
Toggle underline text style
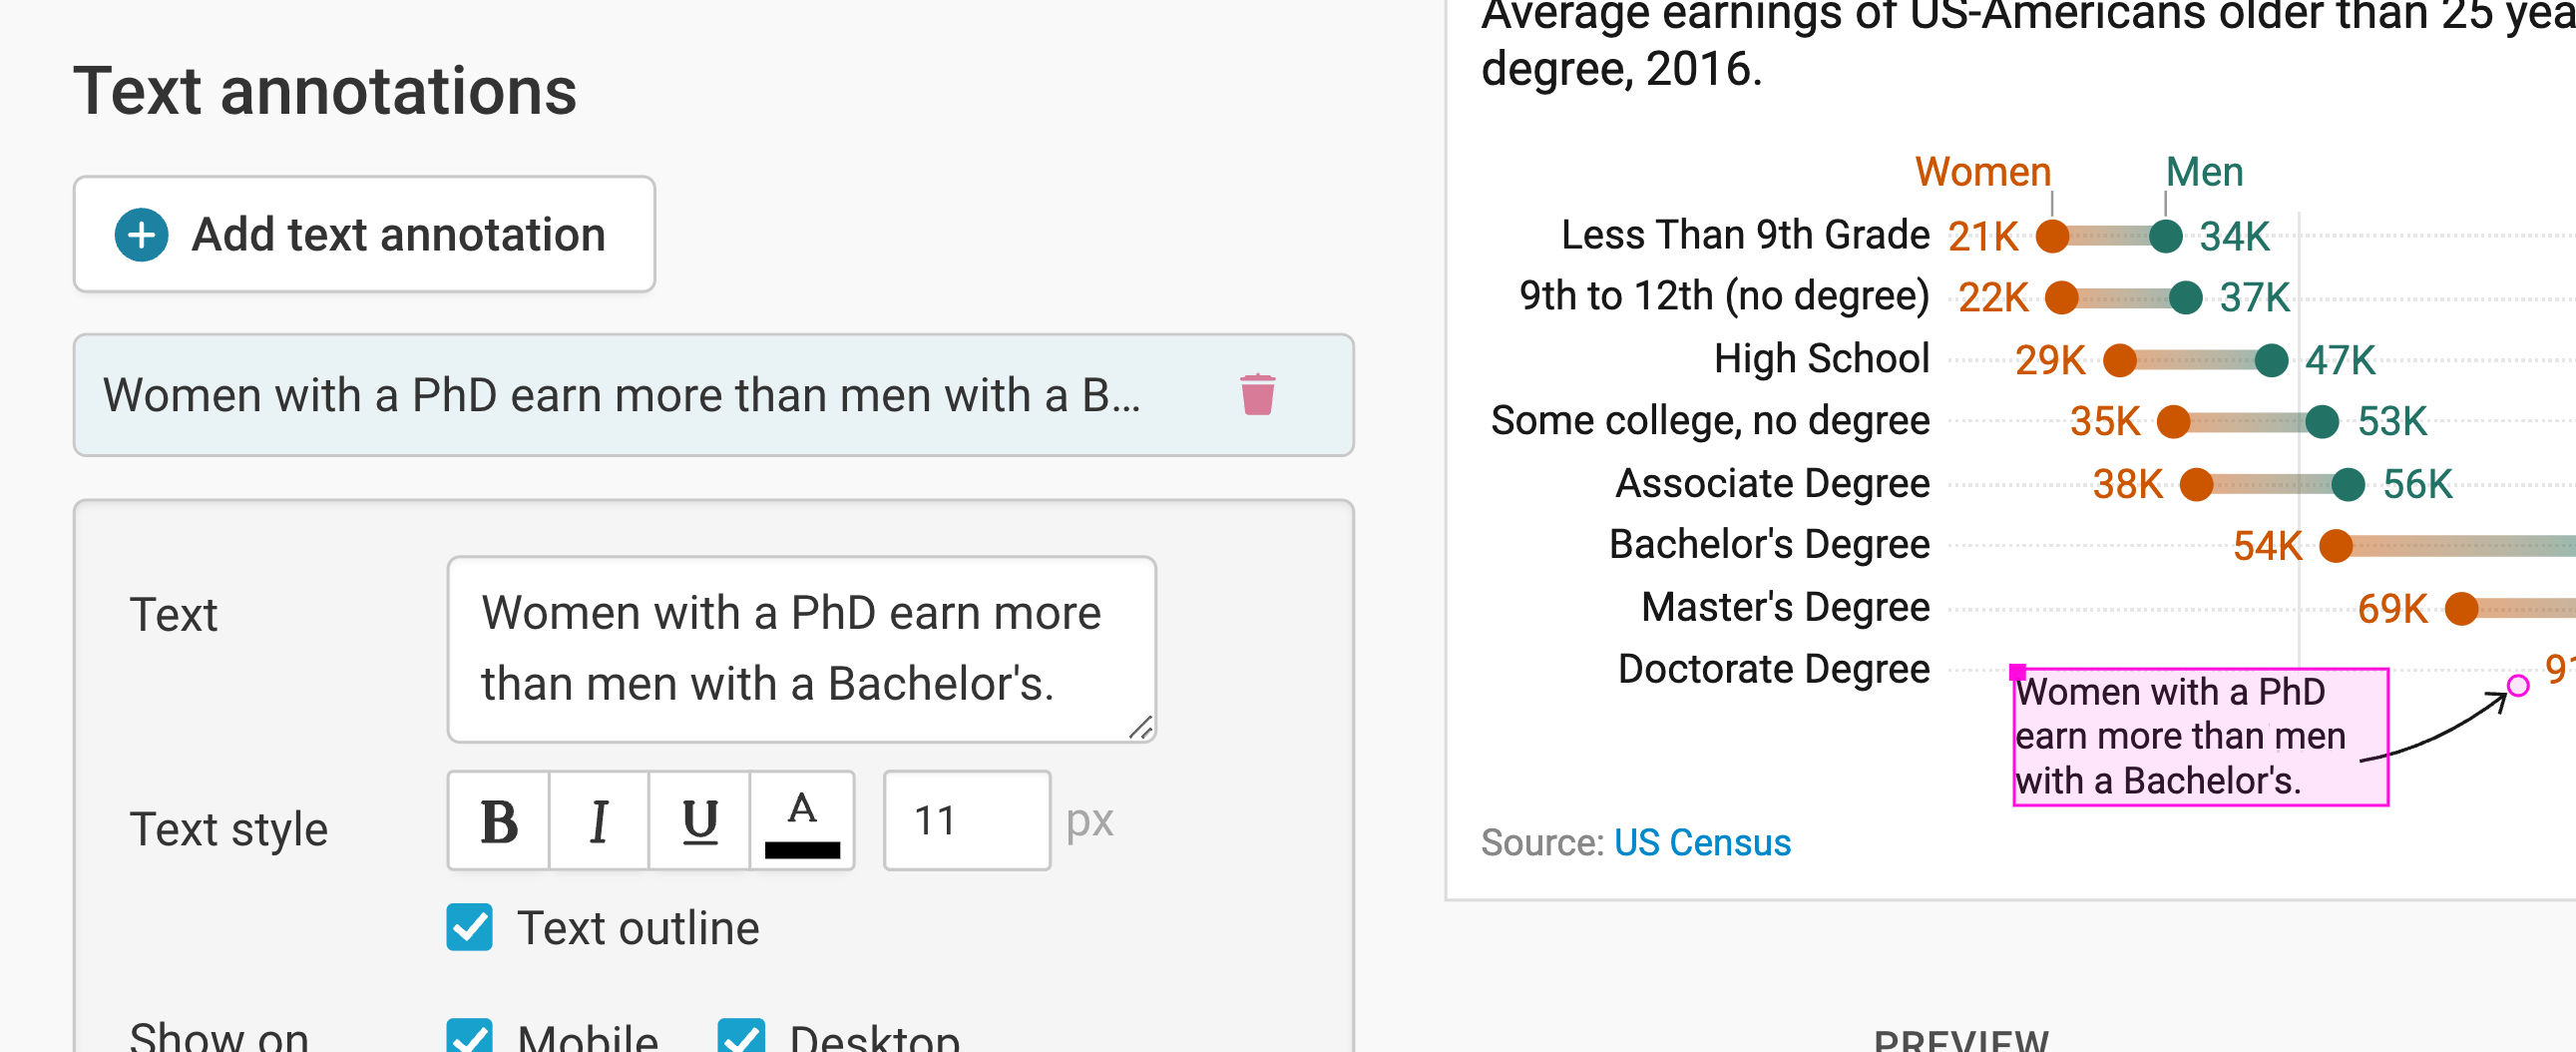click(699, 821)
